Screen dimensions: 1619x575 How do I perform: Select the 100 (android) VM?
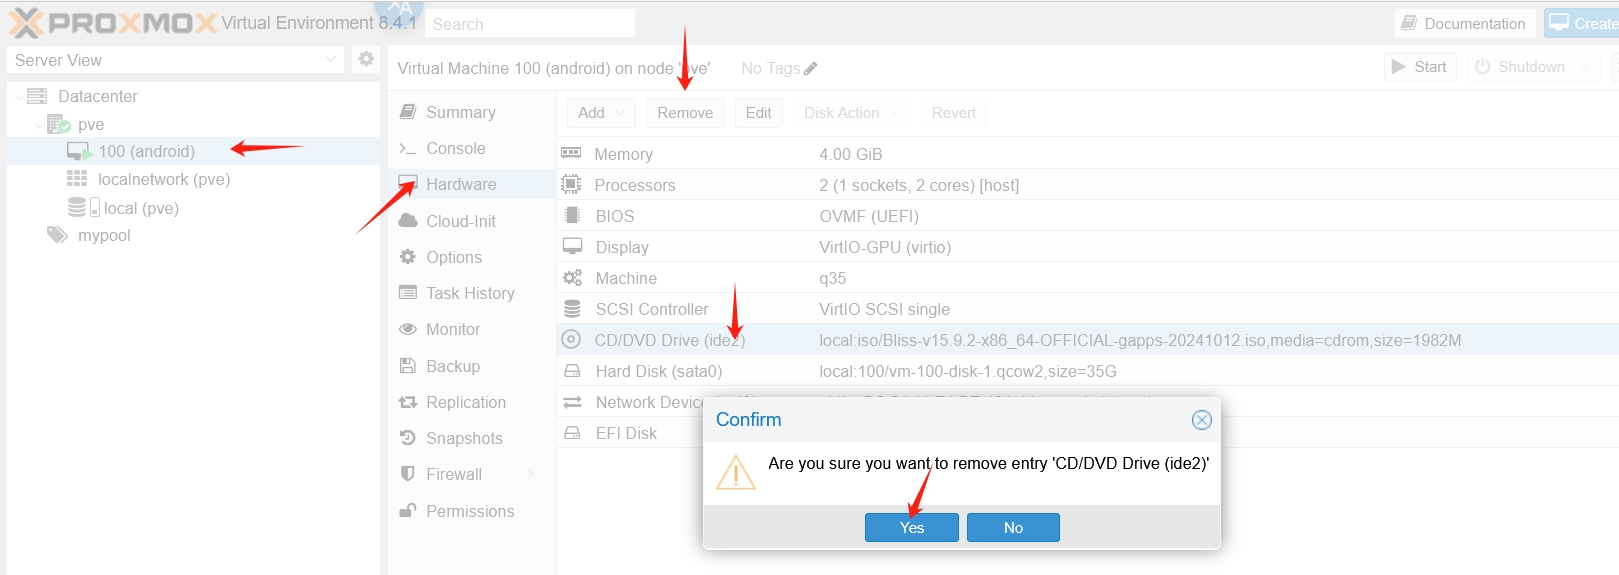coord(146,151)
